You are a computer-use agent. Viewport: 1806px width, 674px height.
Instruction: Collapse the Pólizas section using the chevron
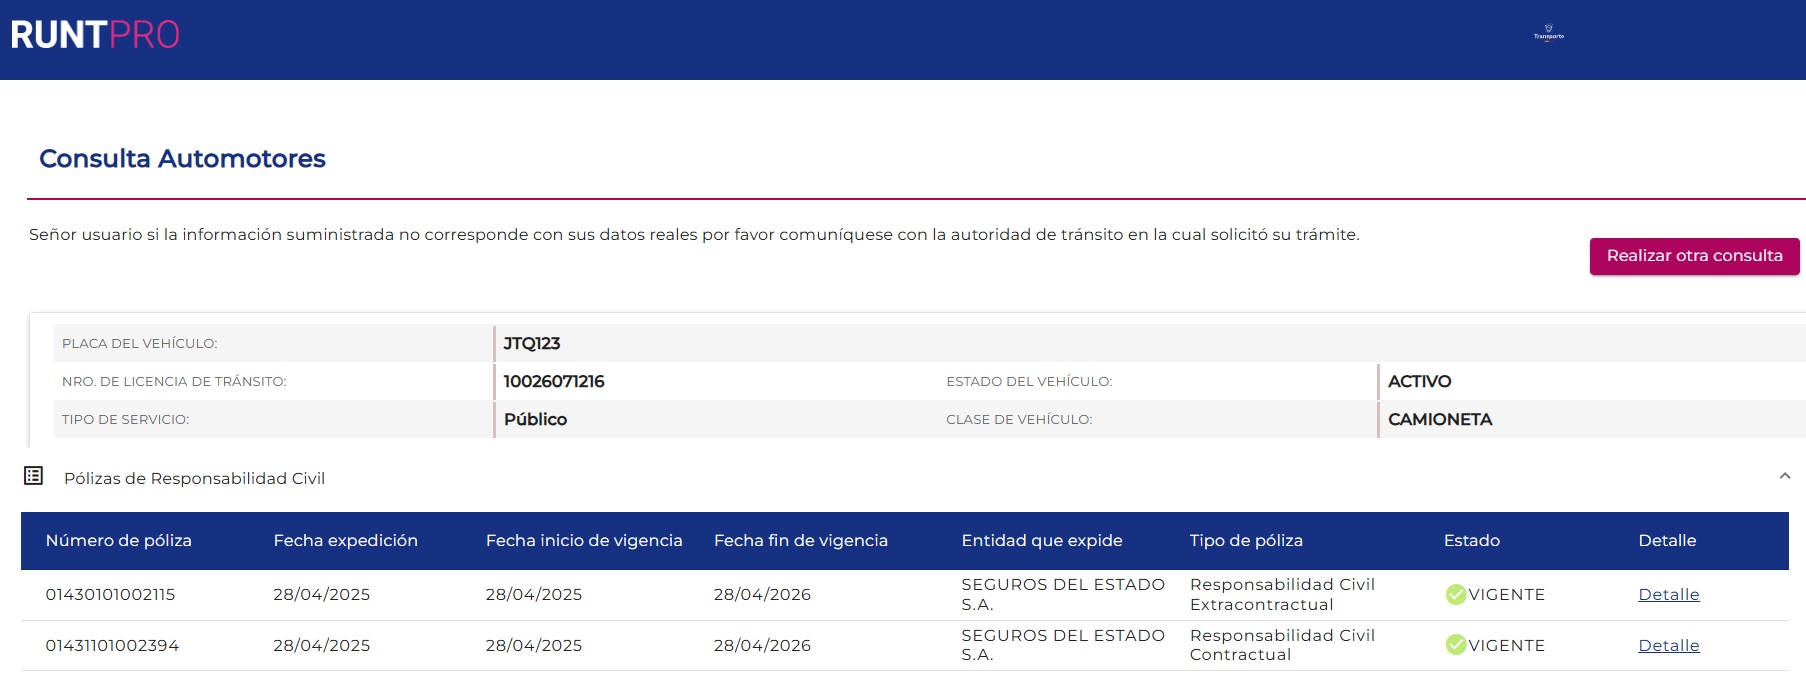pyautogui.click(x=1784, y=477)
